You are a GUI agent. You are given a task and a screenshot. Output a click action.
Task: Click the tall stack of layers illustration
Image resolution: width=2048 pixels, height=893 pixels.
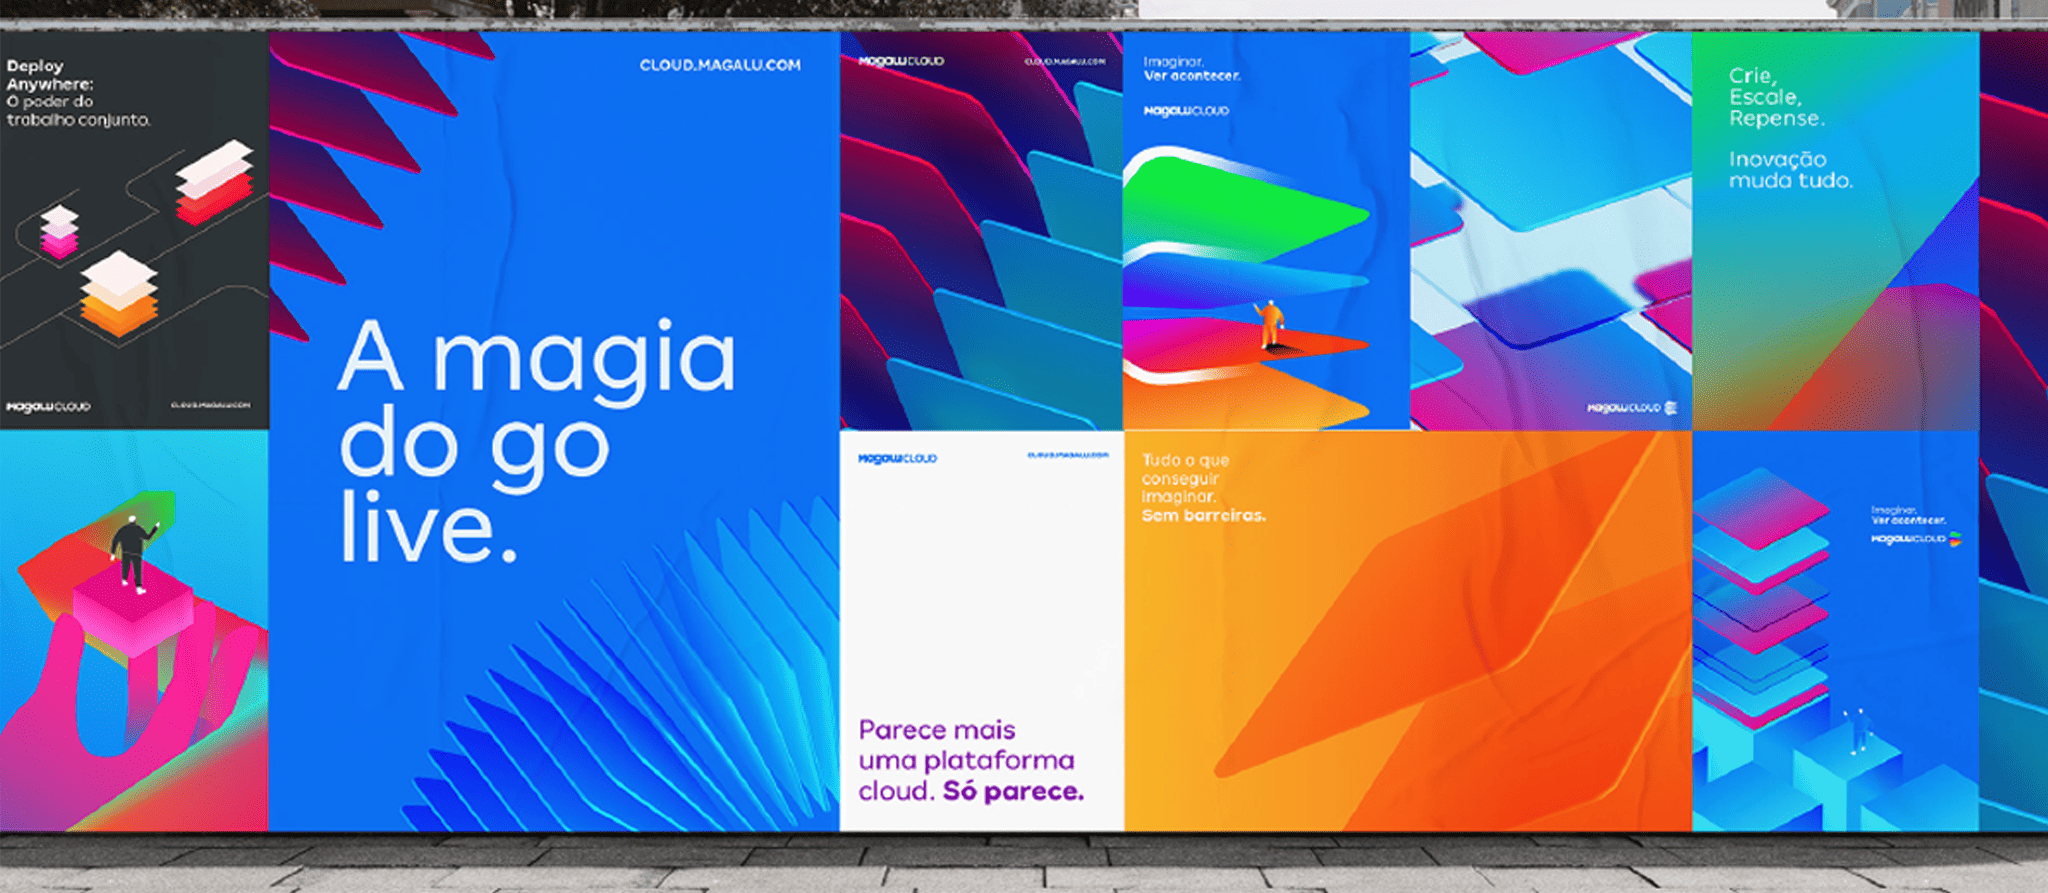pos(1760,590)
